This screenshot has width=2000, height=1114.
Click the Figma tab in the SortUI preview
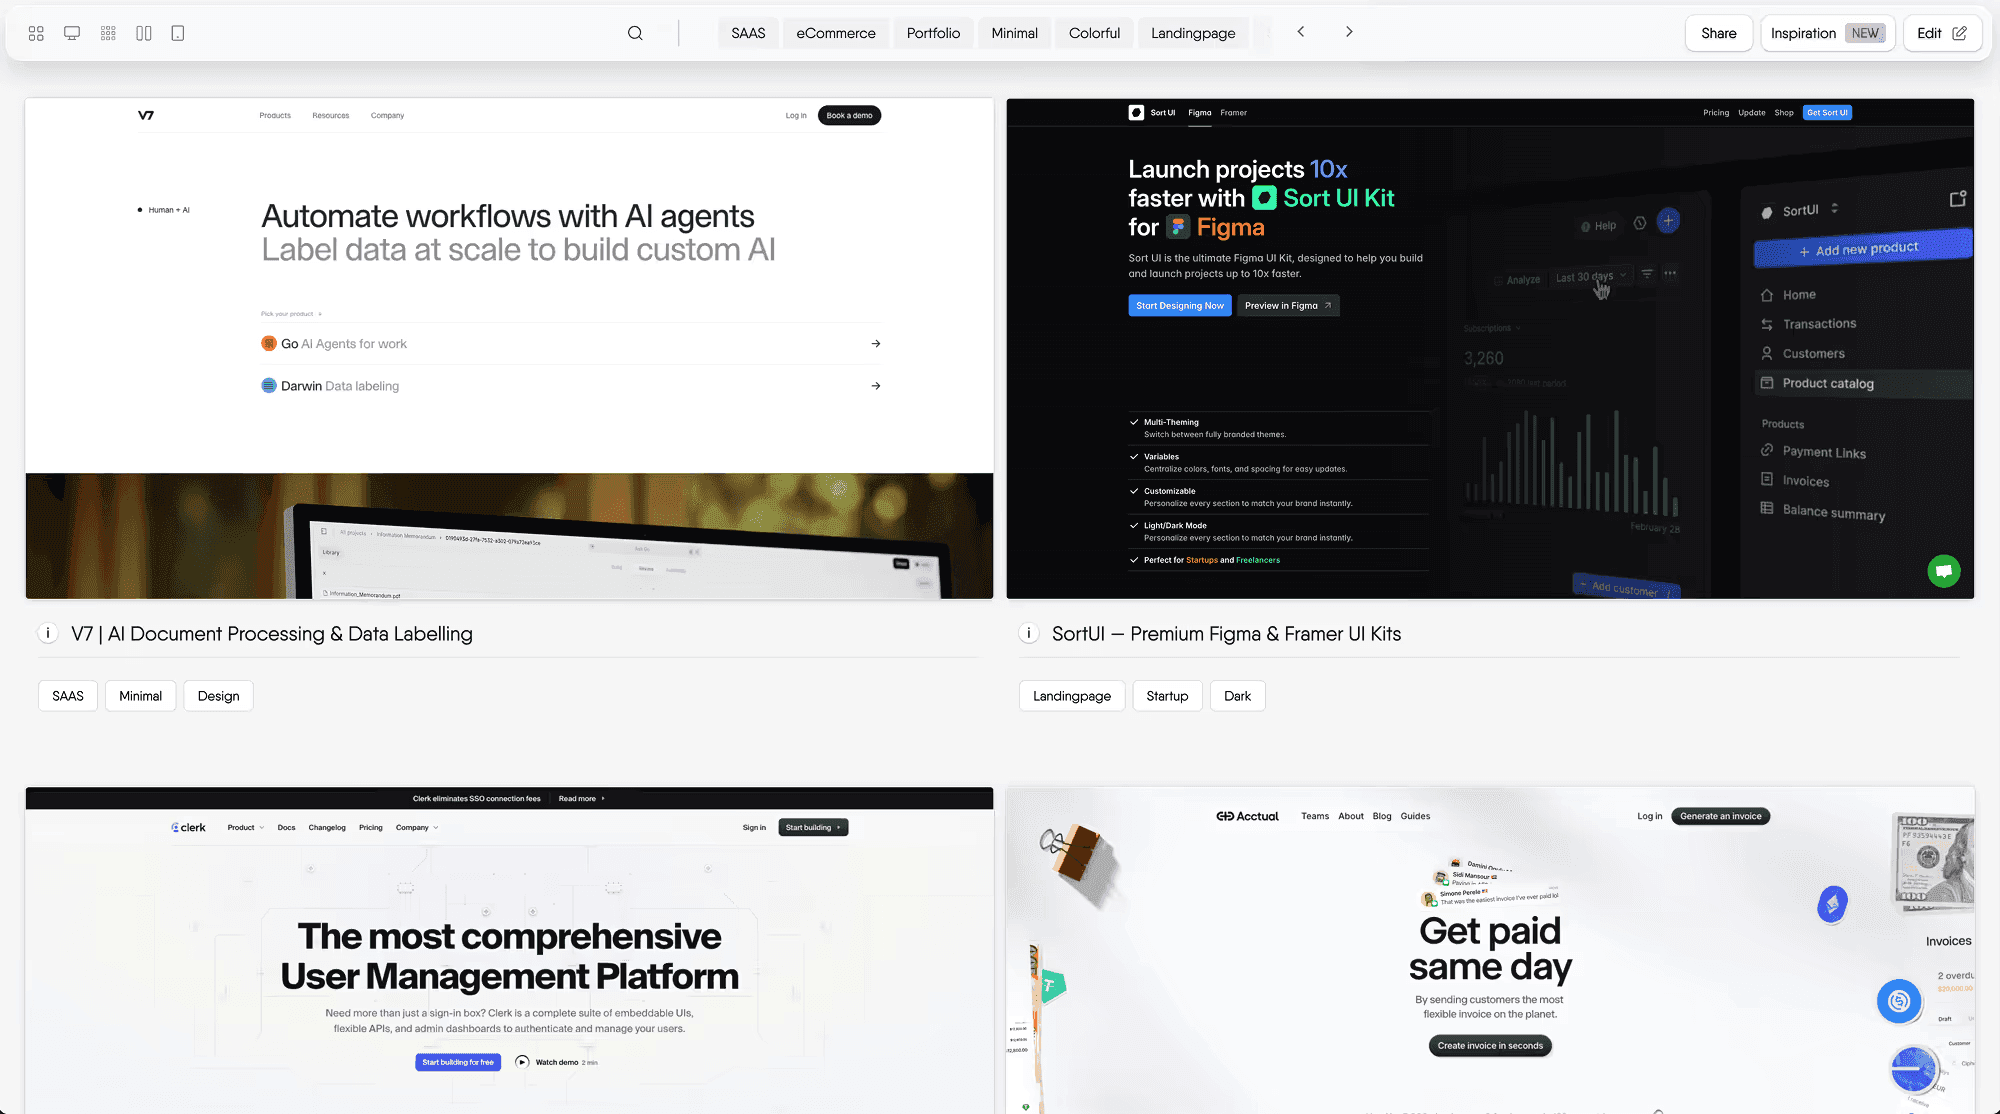[1200, 113]
